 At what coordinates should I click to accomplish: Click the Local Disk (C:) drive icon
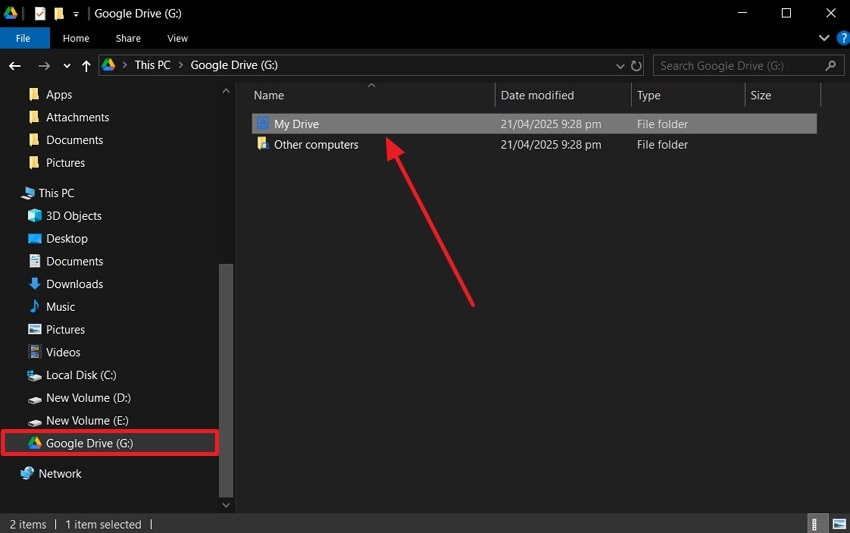point(34,375)
